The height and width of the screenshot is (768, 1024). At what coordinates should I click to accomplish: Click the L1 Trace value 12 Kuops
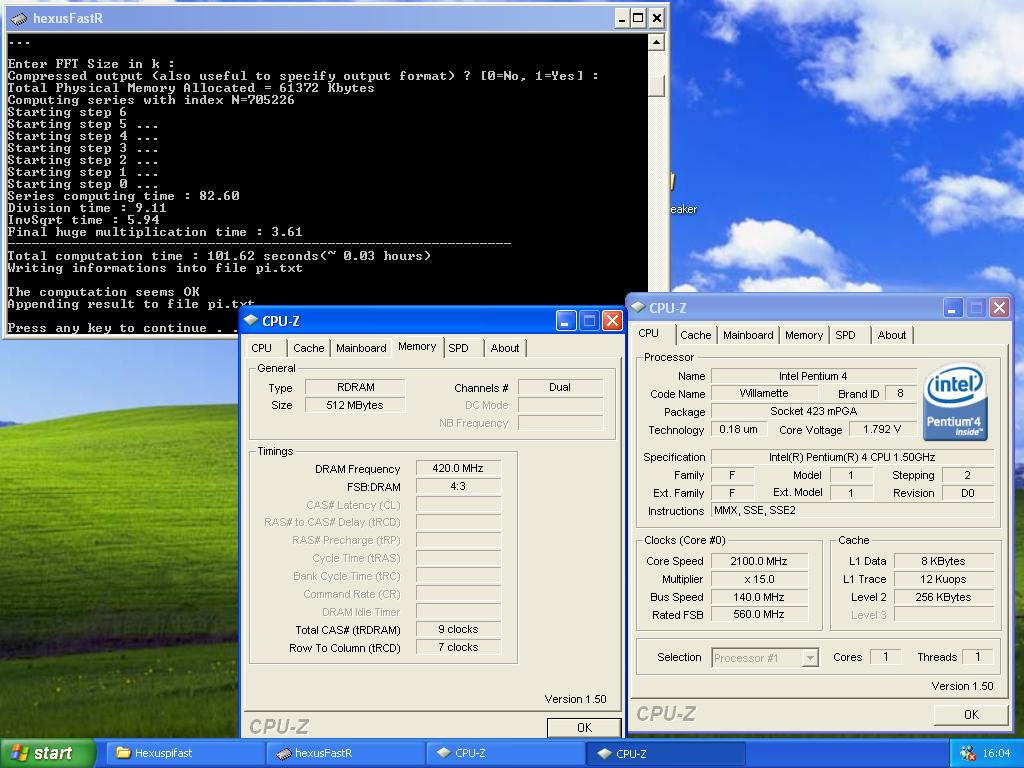coord(943,579)
